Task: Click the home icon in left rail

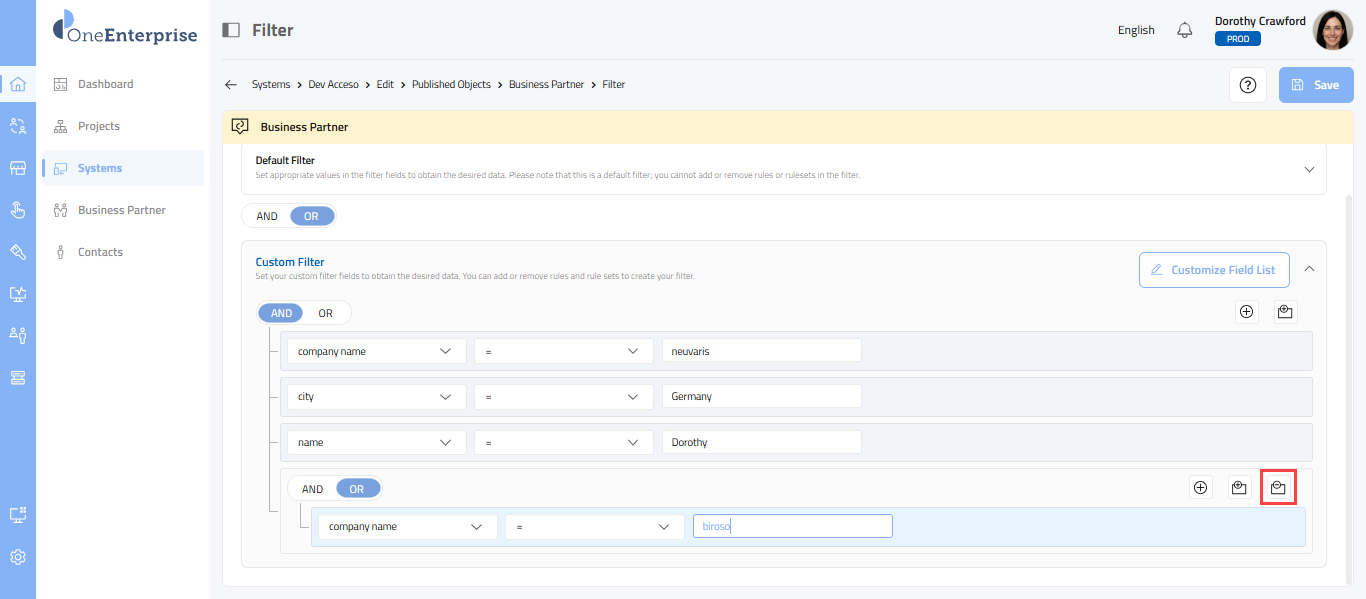Action: [18, 84]
